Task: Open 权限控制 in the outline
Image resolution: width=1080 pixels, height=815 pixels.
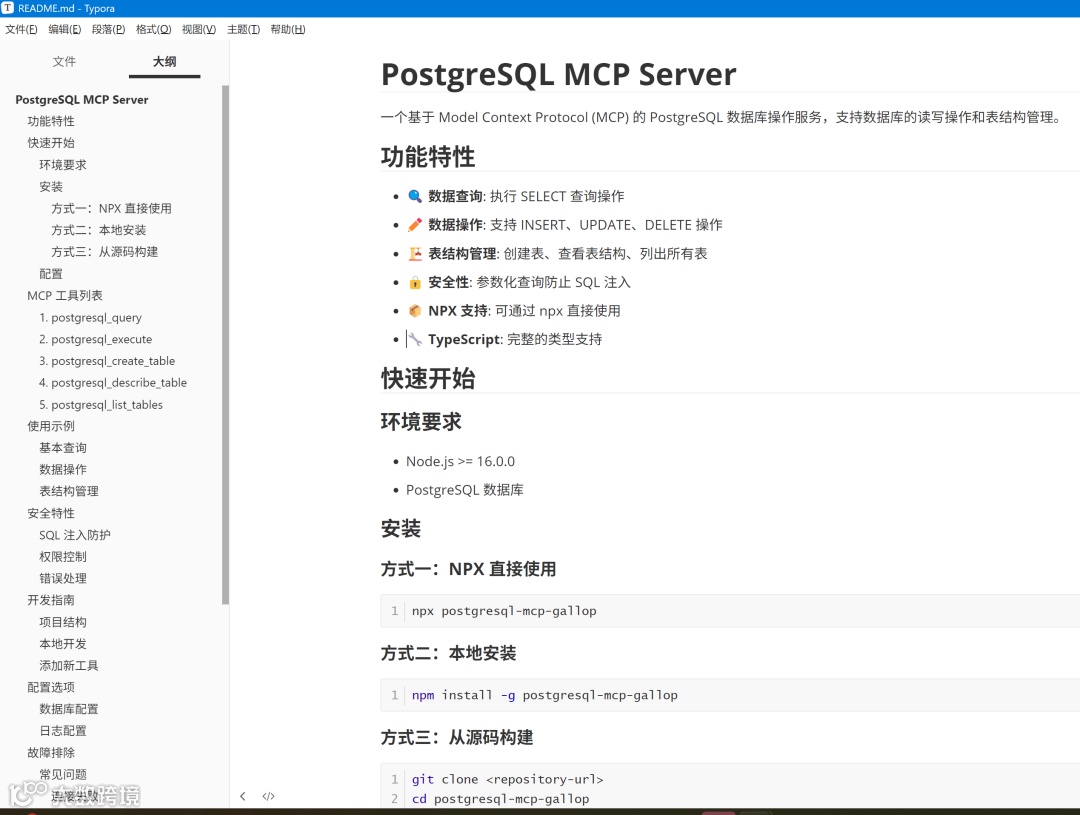Action: pyautogui.click(x=63, y=557)
